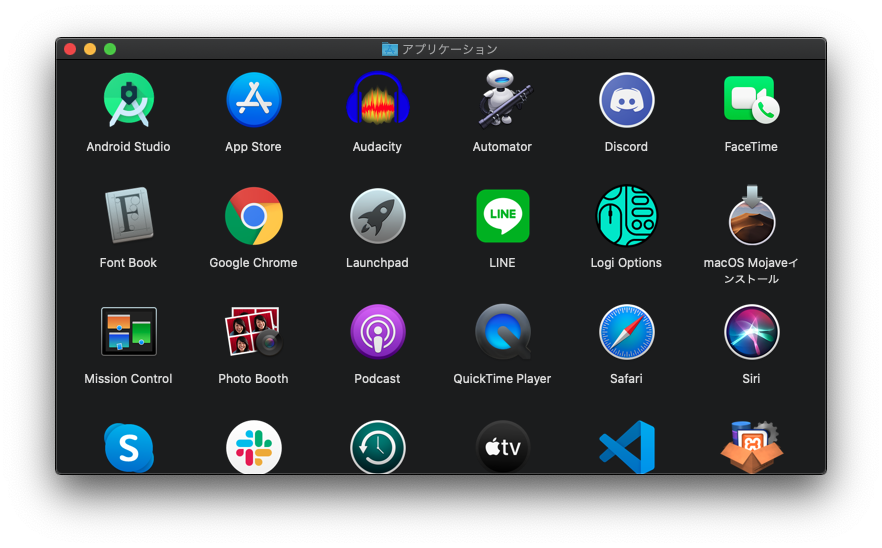This screenshot has width=882, height=548.
Task: Minimize the window with yellow button
Action: [x=90, y=49]
